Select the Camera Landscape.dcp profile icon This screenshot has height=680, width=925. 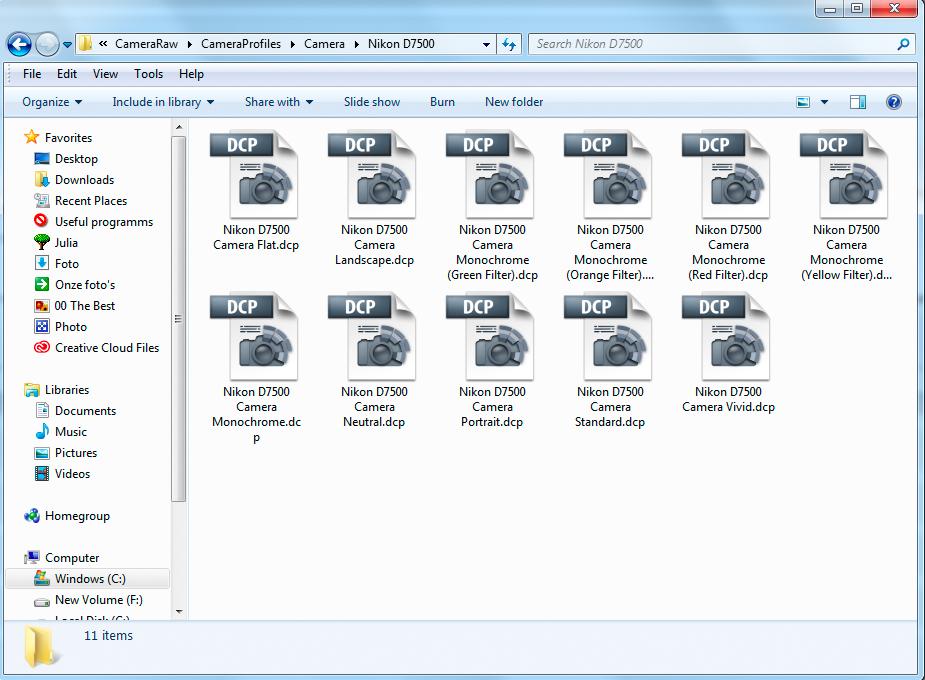[x=372, y=175]
